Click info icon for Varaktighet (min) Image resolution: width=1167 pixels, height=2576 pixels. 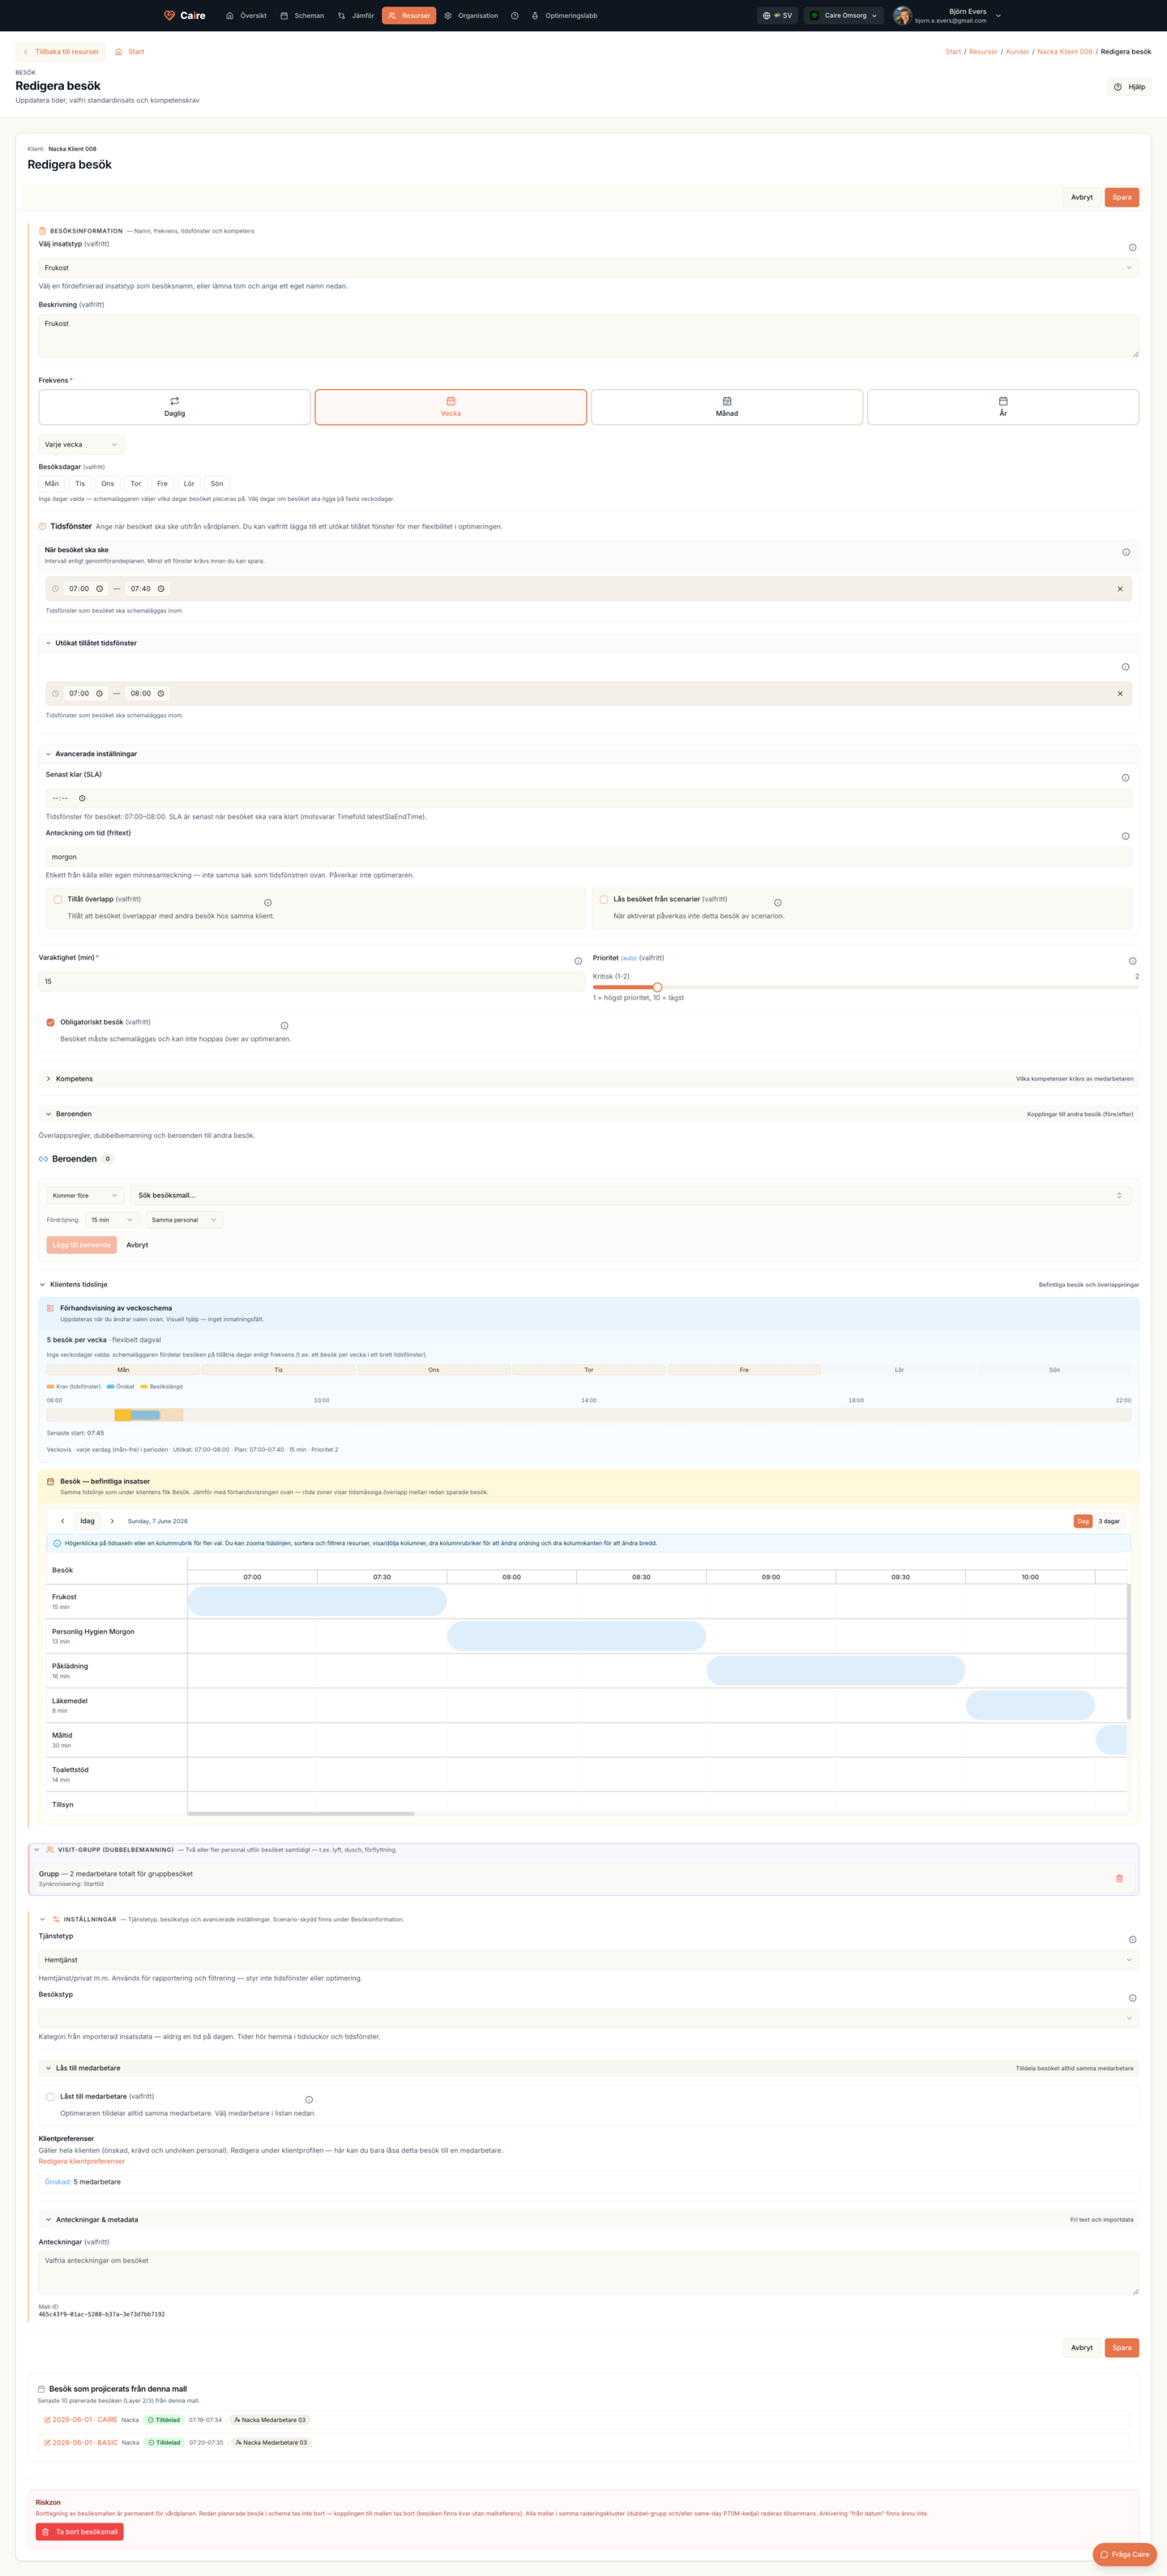(x=578, y=961)
